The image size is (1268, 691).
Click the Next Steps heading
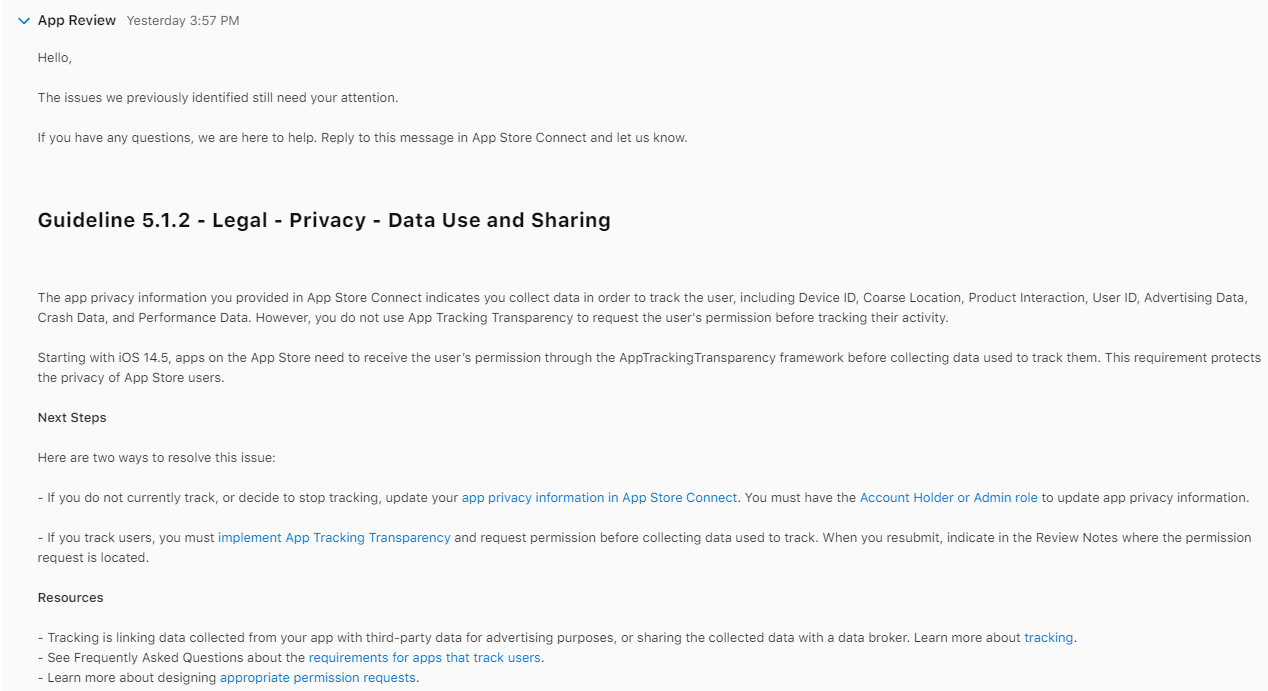click(x=72, y=418)
